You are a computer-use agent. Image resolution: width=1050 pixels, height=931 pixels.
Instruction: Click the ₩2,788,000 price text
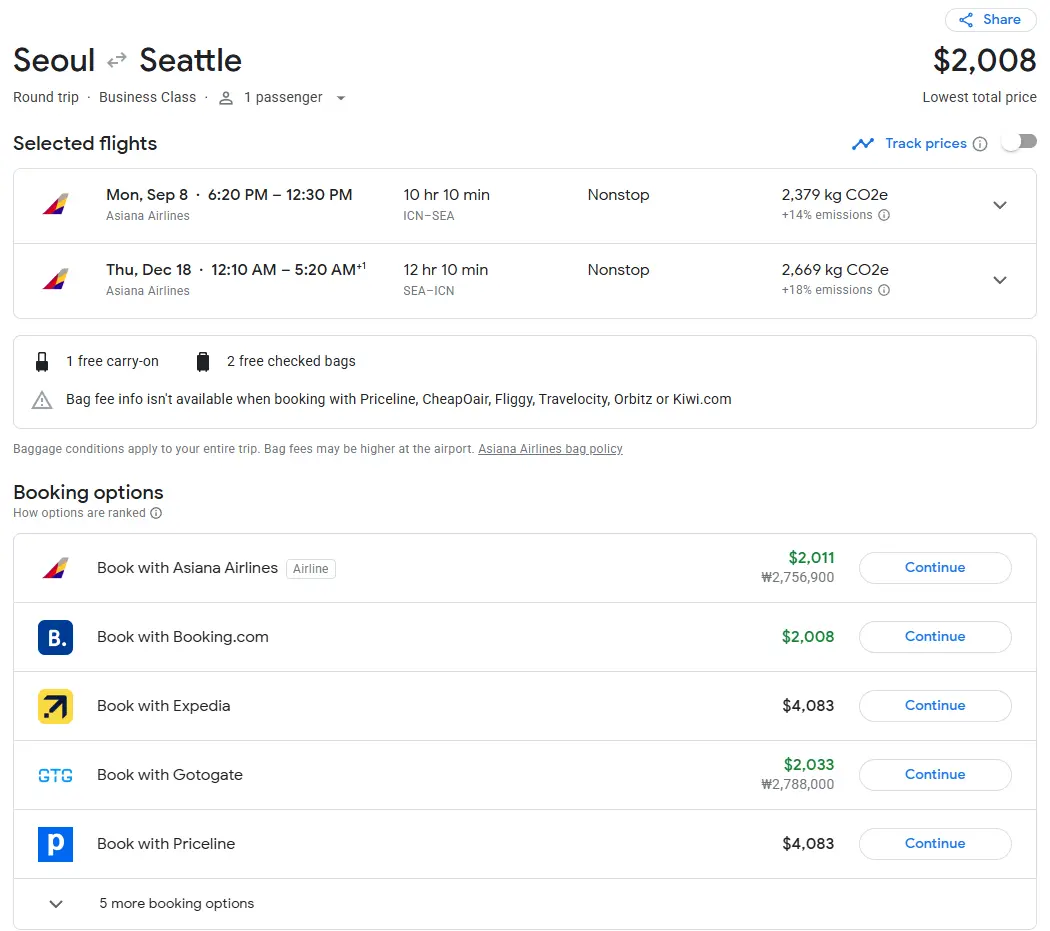798,784
